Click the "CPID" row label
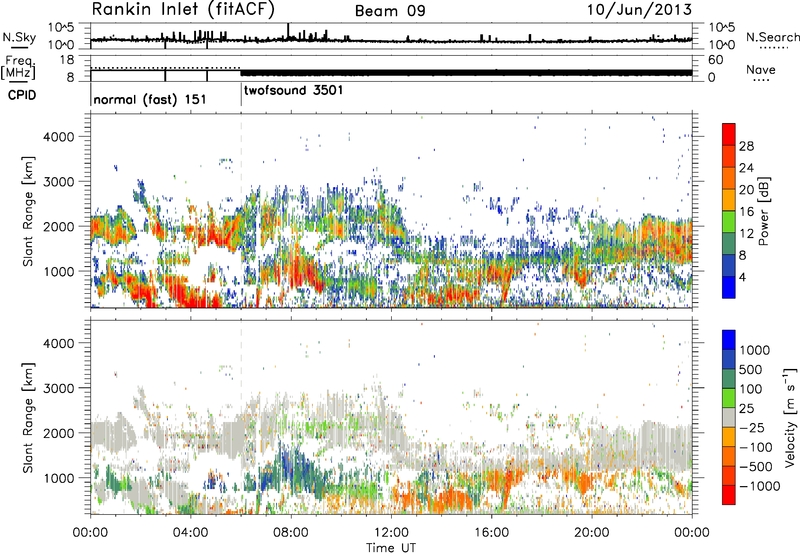The height and width of the screenshot is (554, 800). 22,95
